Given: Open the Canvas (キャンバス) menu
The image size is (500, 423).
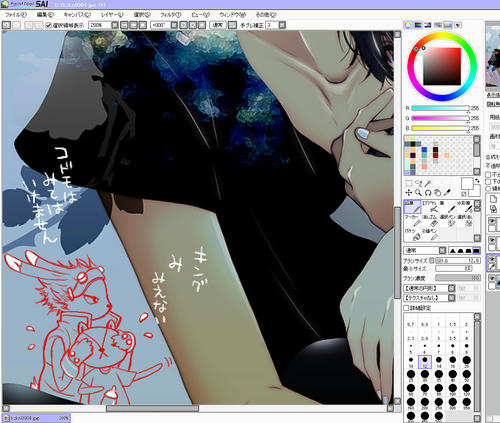Looking at the screenshot, I should point(77,15).
